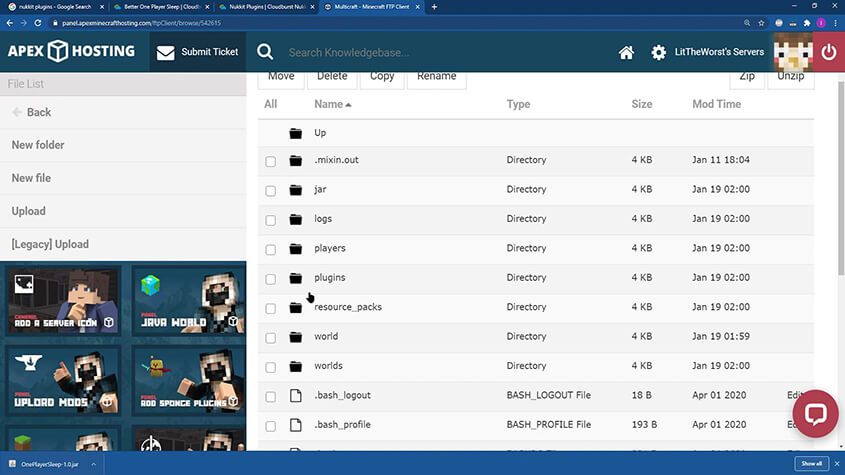Open the Upload Mods tutorial thumbnail
Viewport: 845px width, 475px height.
point(64,381)
